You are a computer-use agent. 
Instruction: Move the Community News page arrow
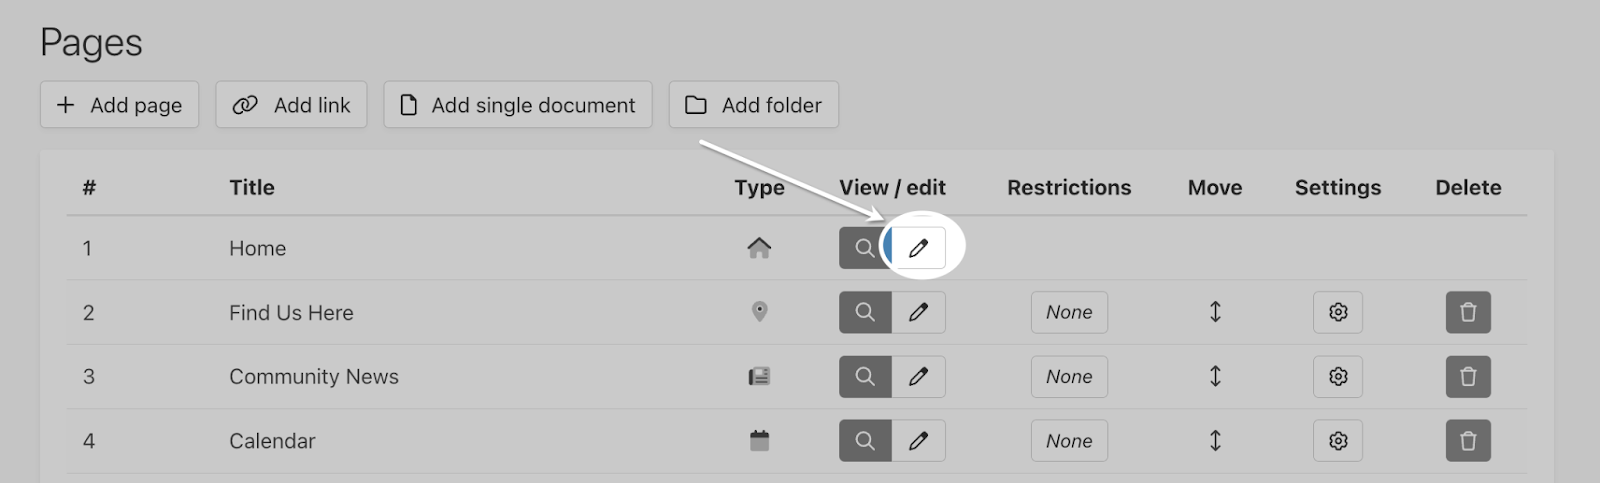pos(1215,377)
